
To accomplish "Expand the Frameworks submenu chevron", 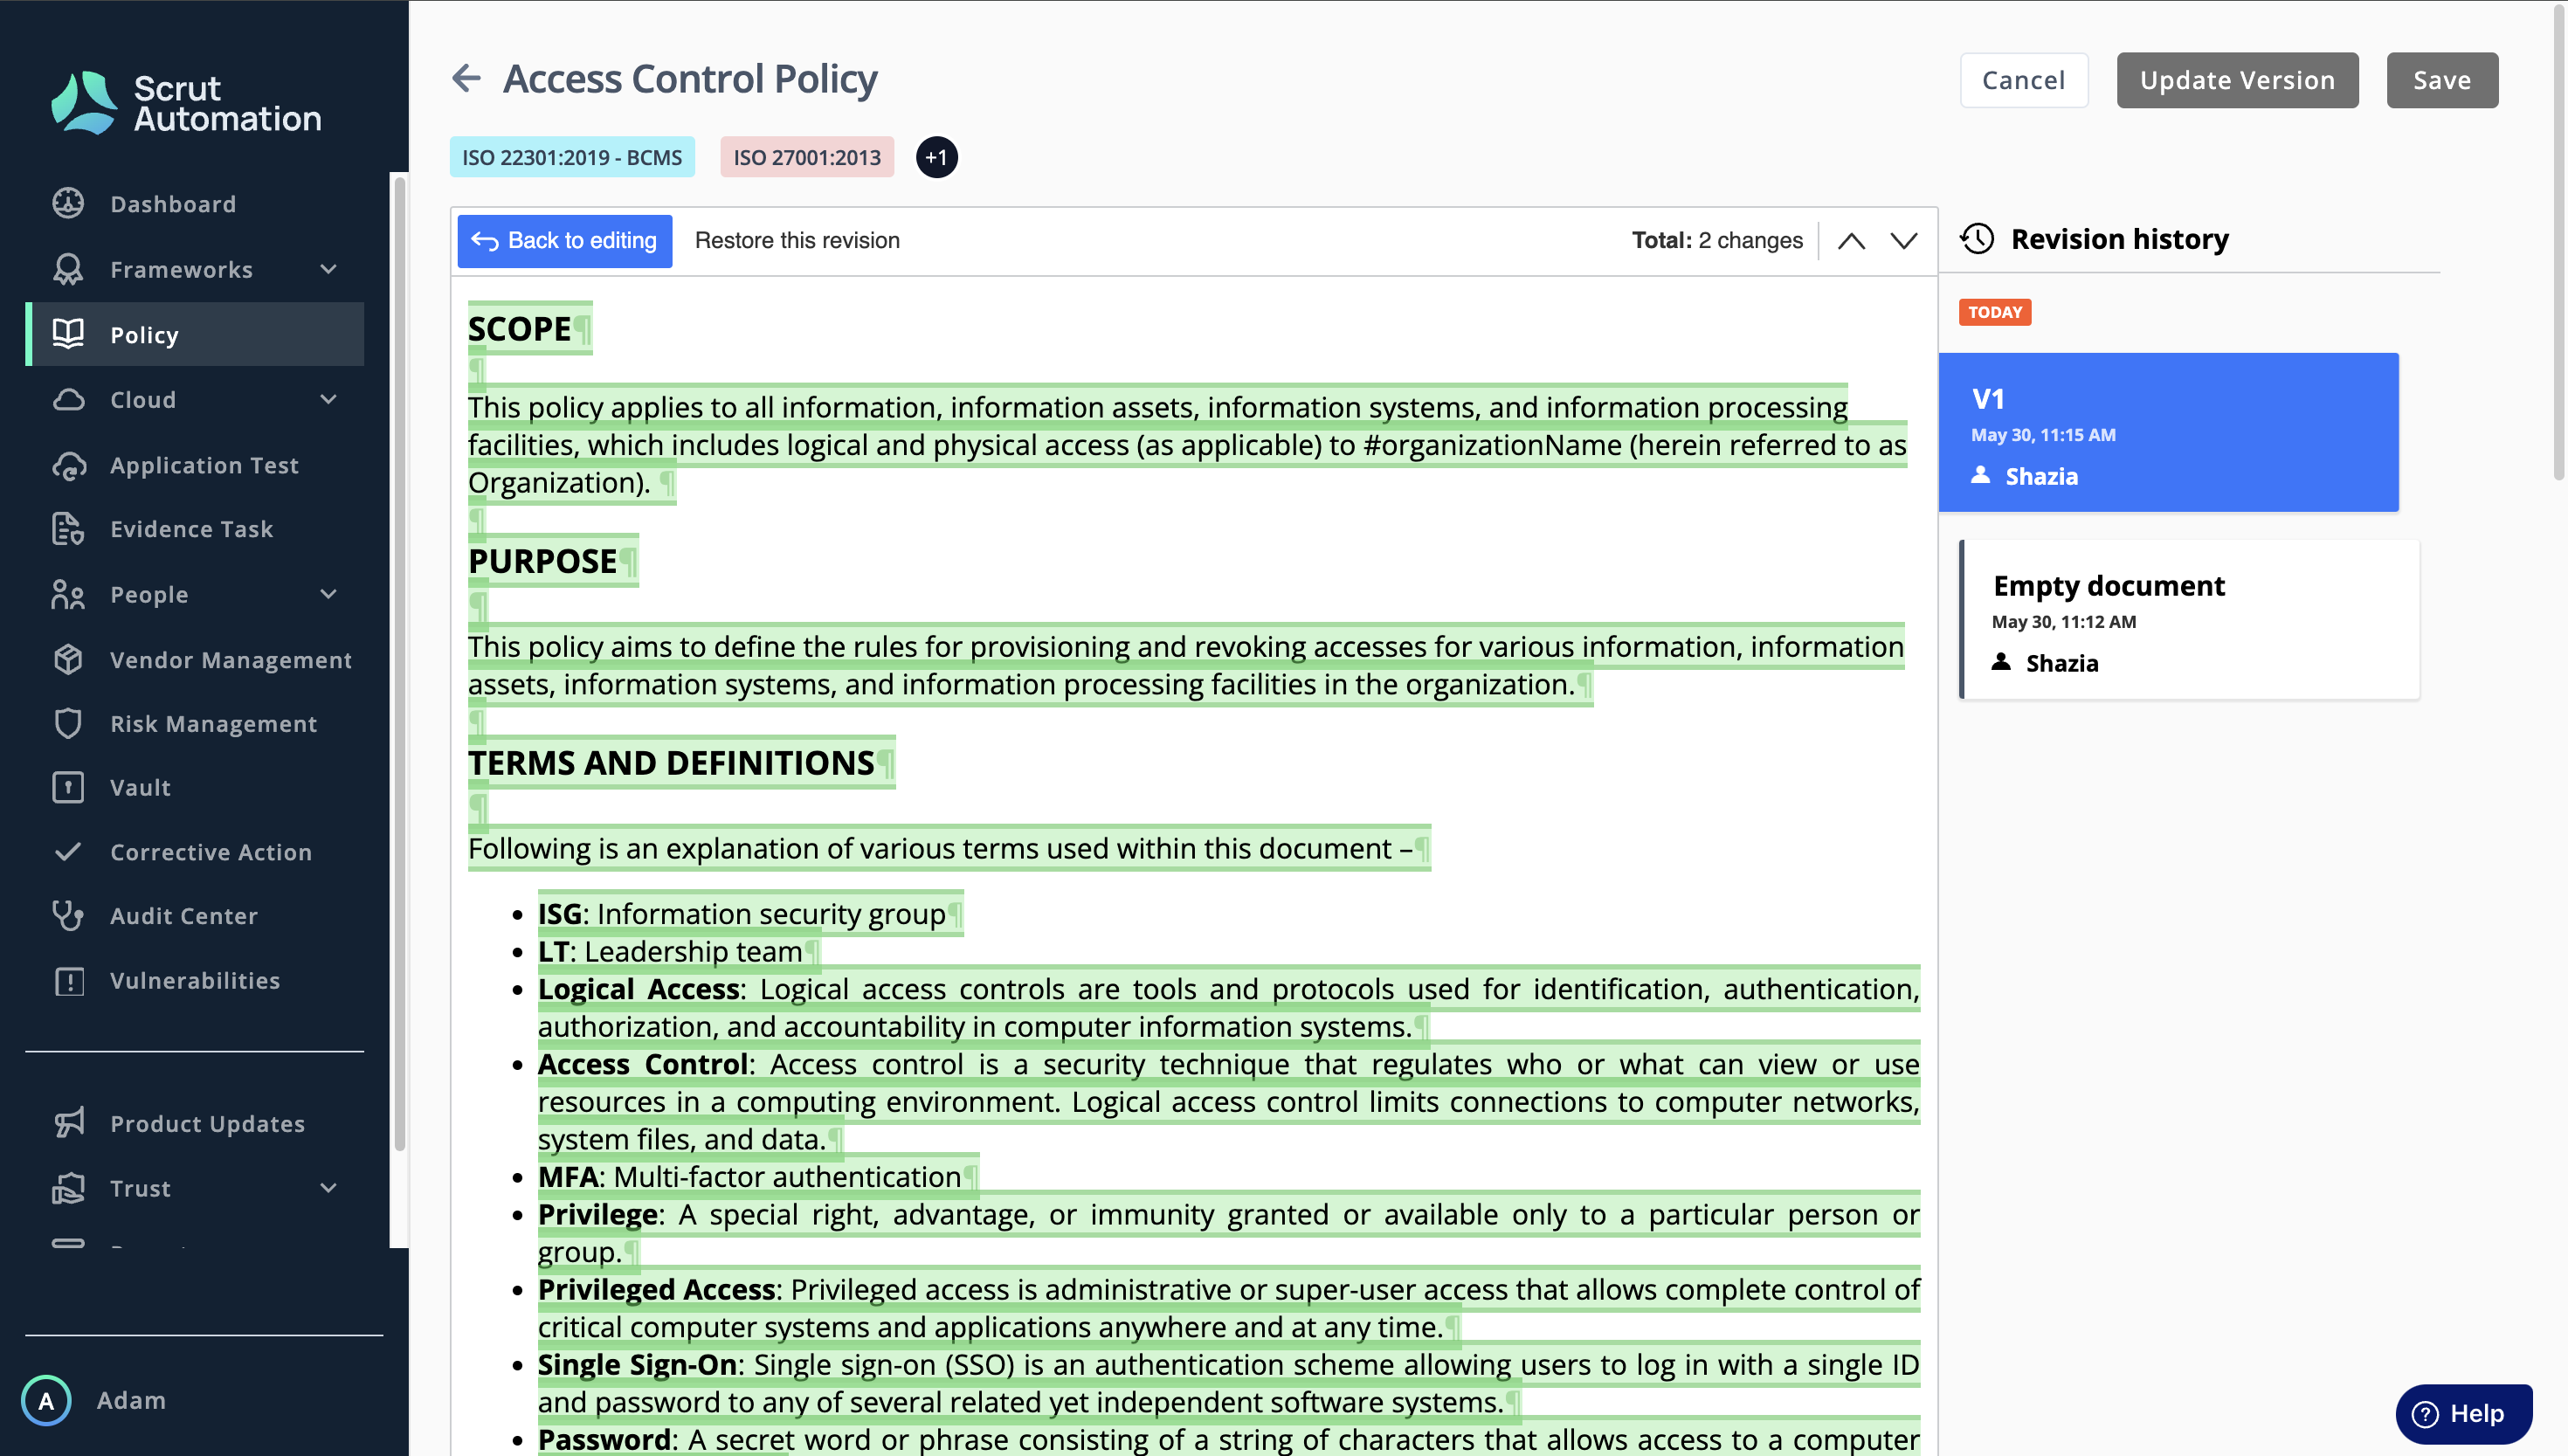I will (329, 269).
